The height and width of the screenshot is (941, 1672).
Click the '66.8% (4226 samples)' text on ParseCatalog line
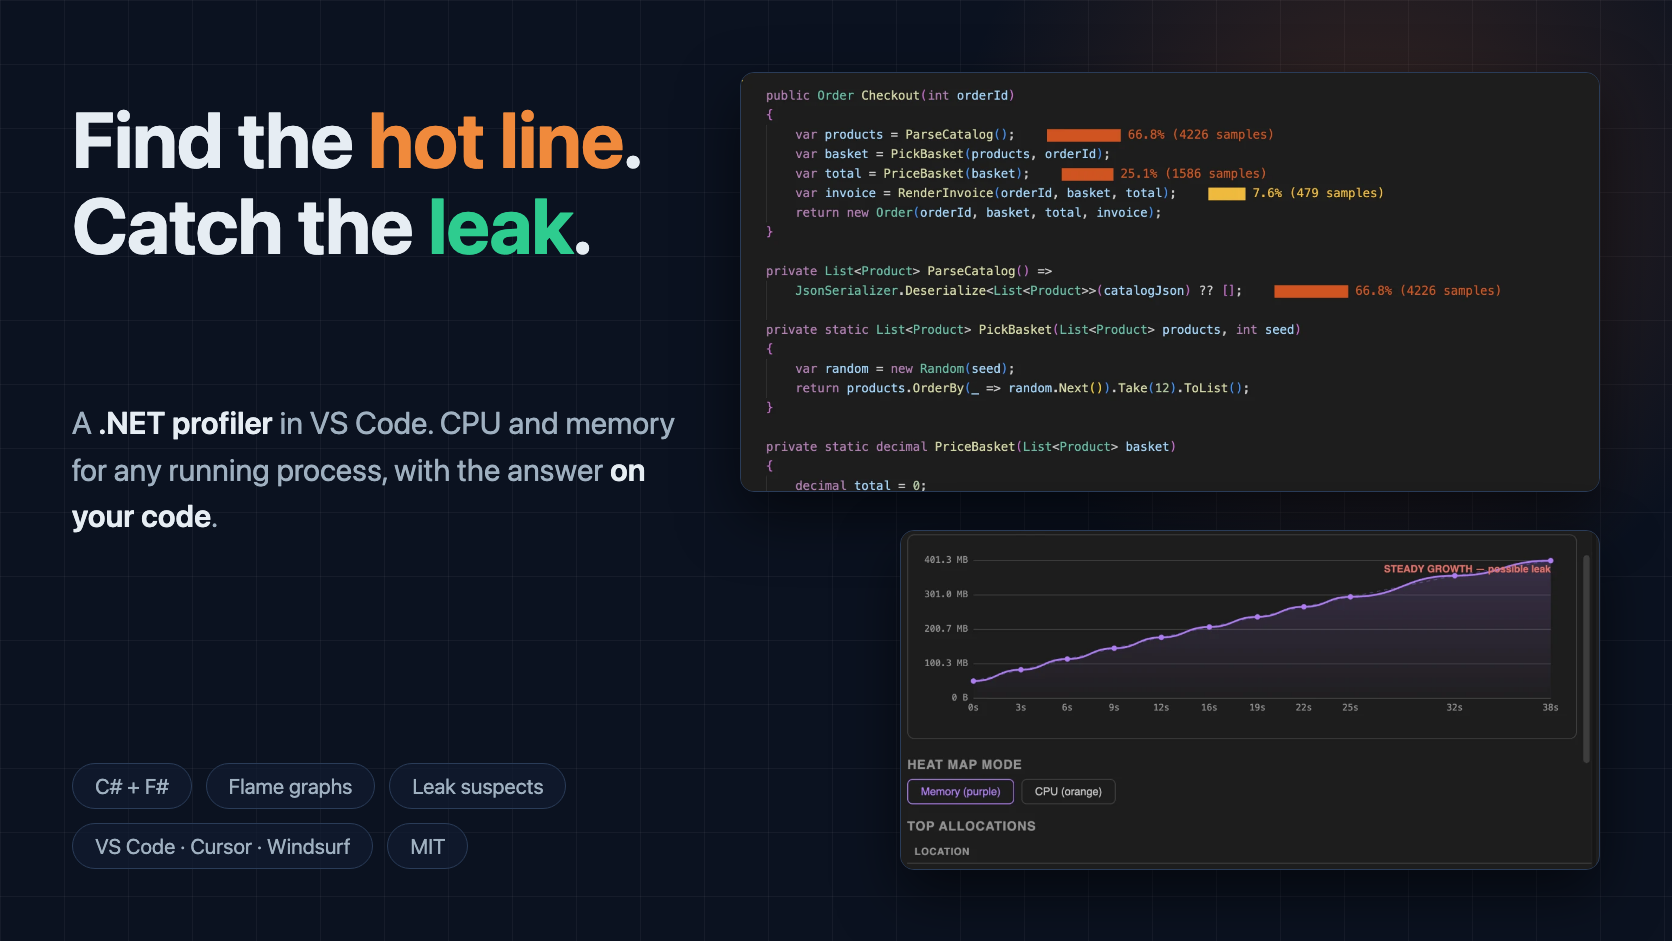(x=1200, y=135)
